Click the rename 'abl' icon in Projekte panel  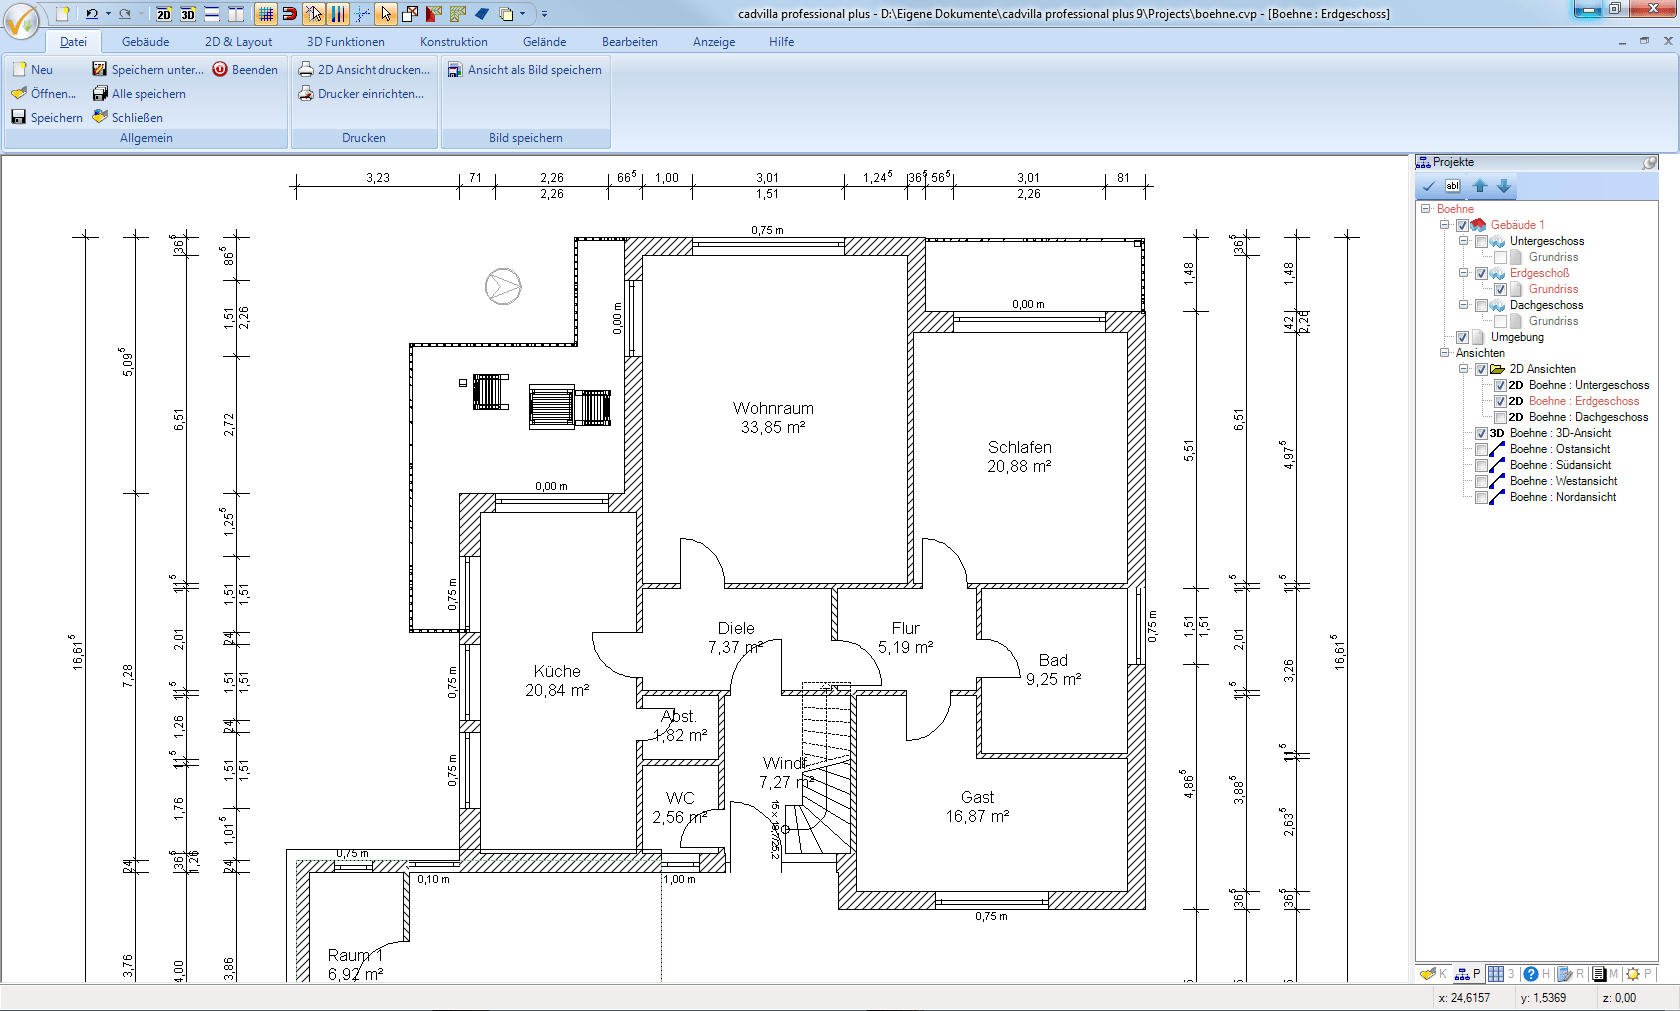point(1453,186)
